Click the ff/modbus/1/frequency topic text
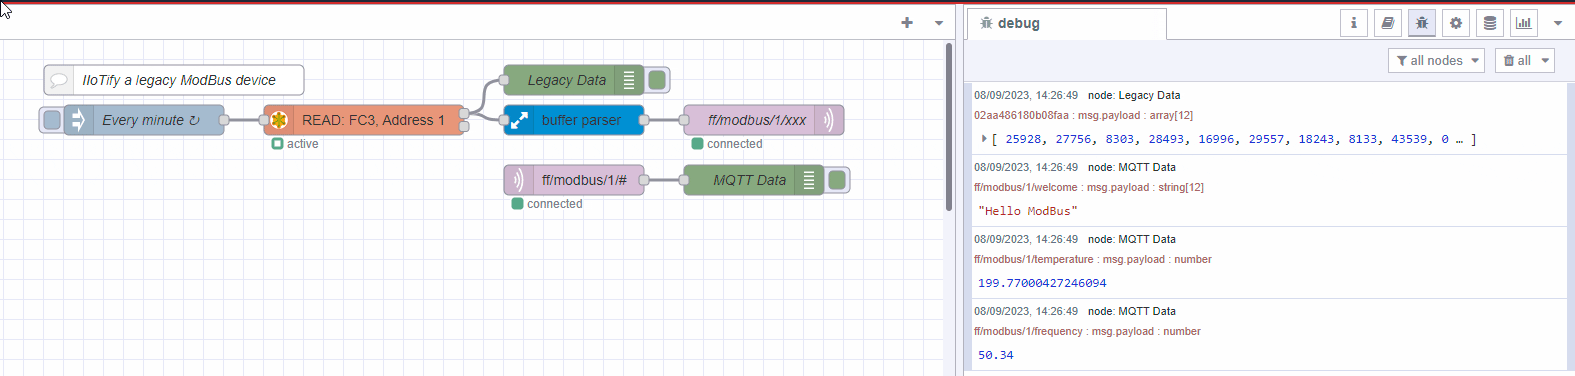Image resolution: width=1575 pixels, height=376 pixels. (x=1029, y=331)
